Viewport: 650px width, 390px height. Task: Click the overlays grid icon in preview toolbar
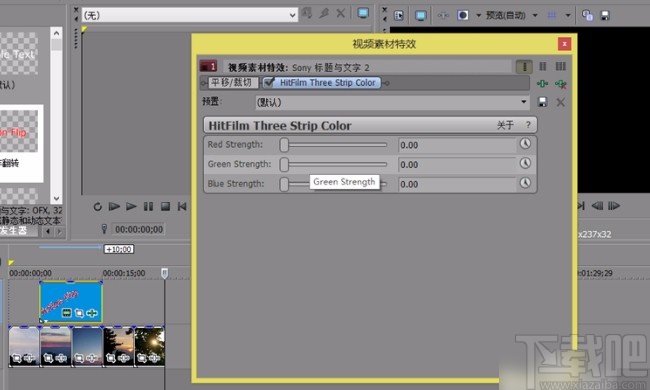(x=552, y=15)
